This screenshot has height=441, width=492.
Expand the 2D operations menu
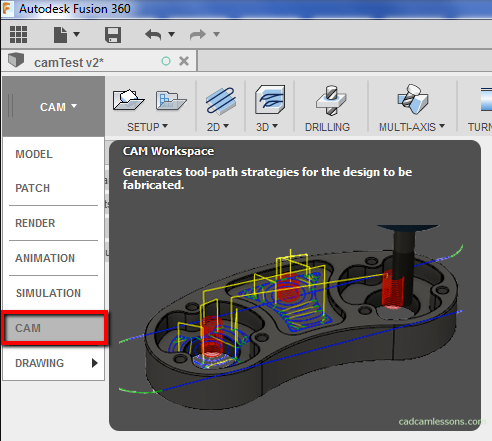click(218, 127)
